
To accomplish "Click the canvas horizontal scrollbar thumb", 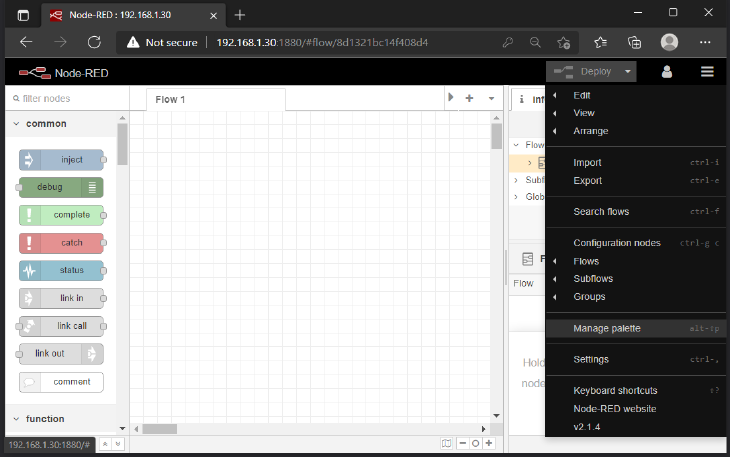I will (x=160, y=429).
